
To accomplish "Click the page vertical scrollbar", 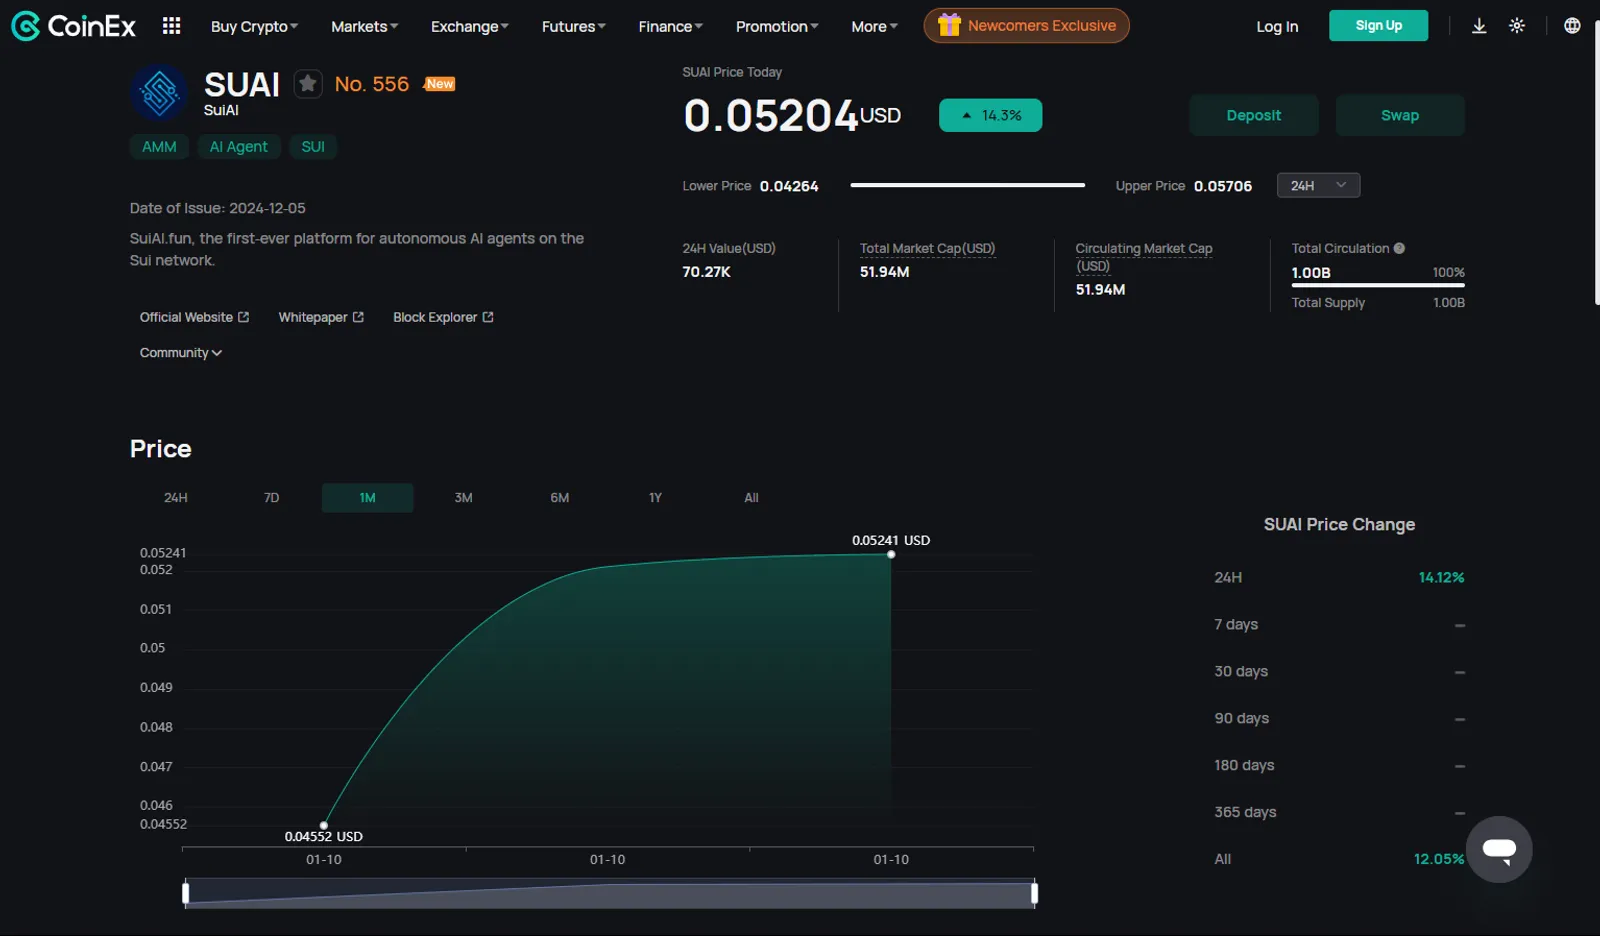I will 1596,160.
